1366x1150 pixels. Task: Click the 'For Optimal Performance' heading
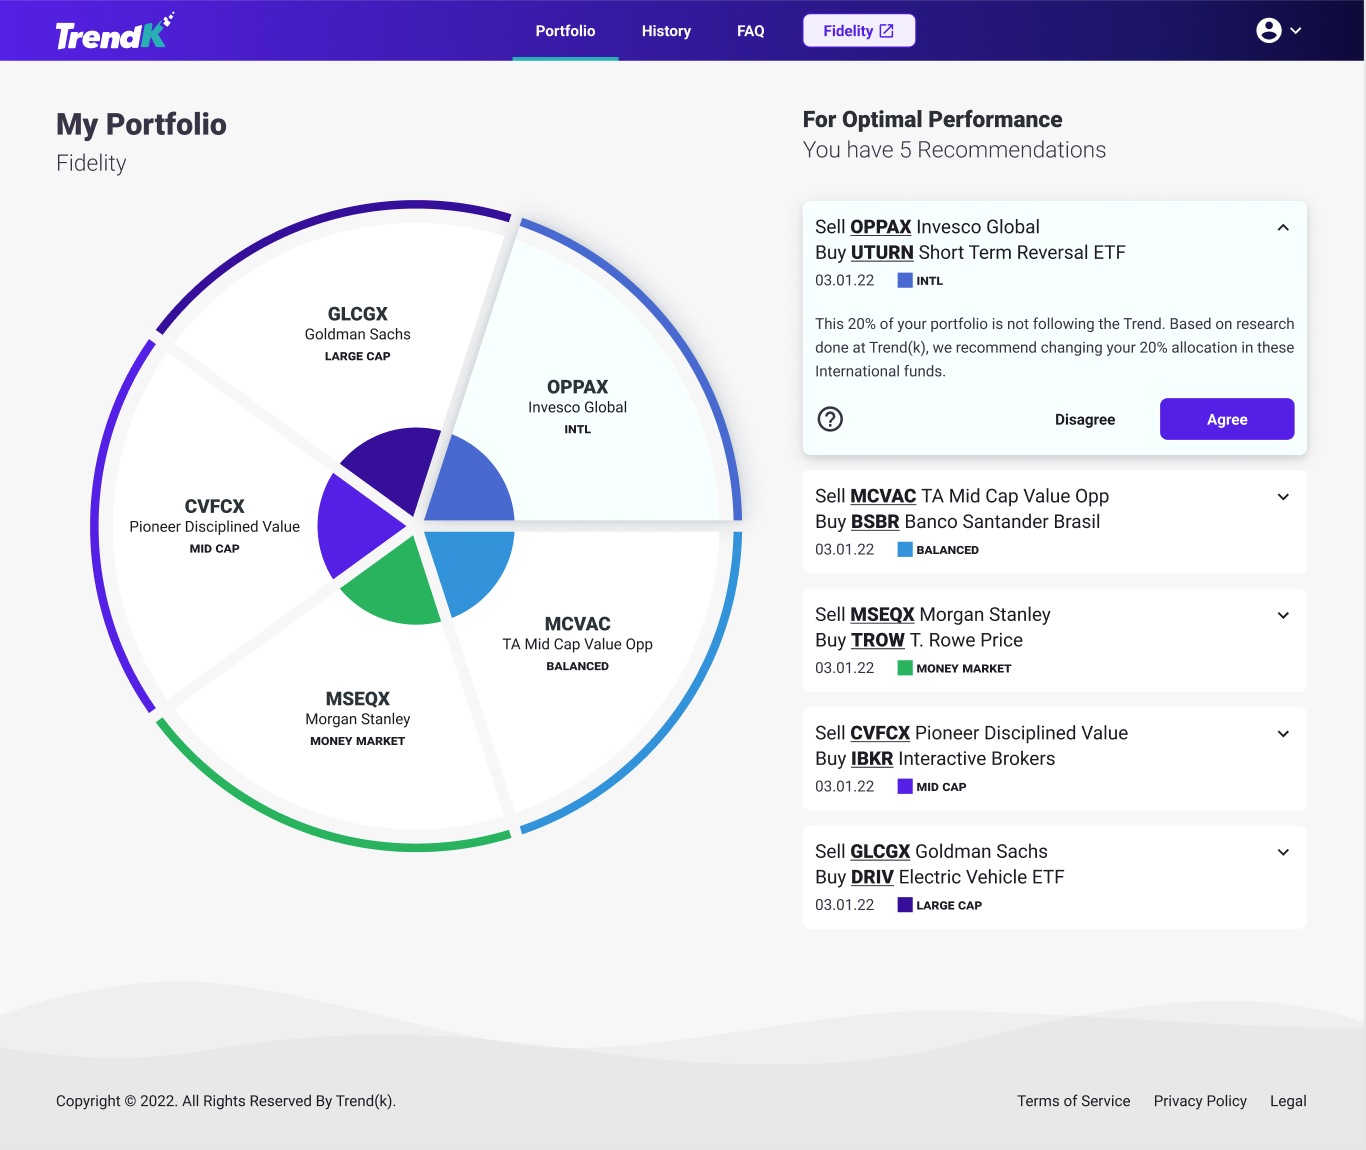click(932, 120)
